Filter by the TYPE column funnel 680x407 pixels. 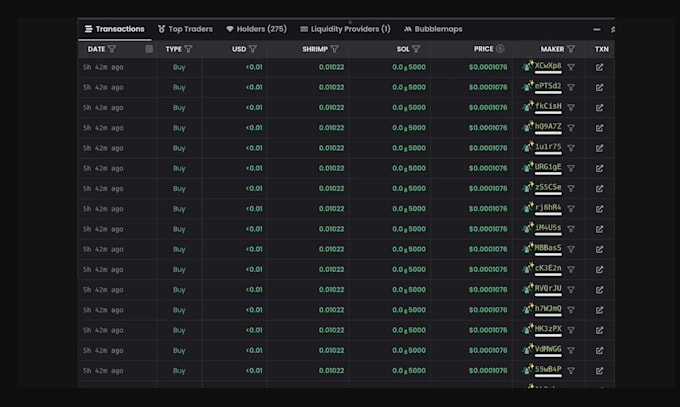[x=188, y=49]
